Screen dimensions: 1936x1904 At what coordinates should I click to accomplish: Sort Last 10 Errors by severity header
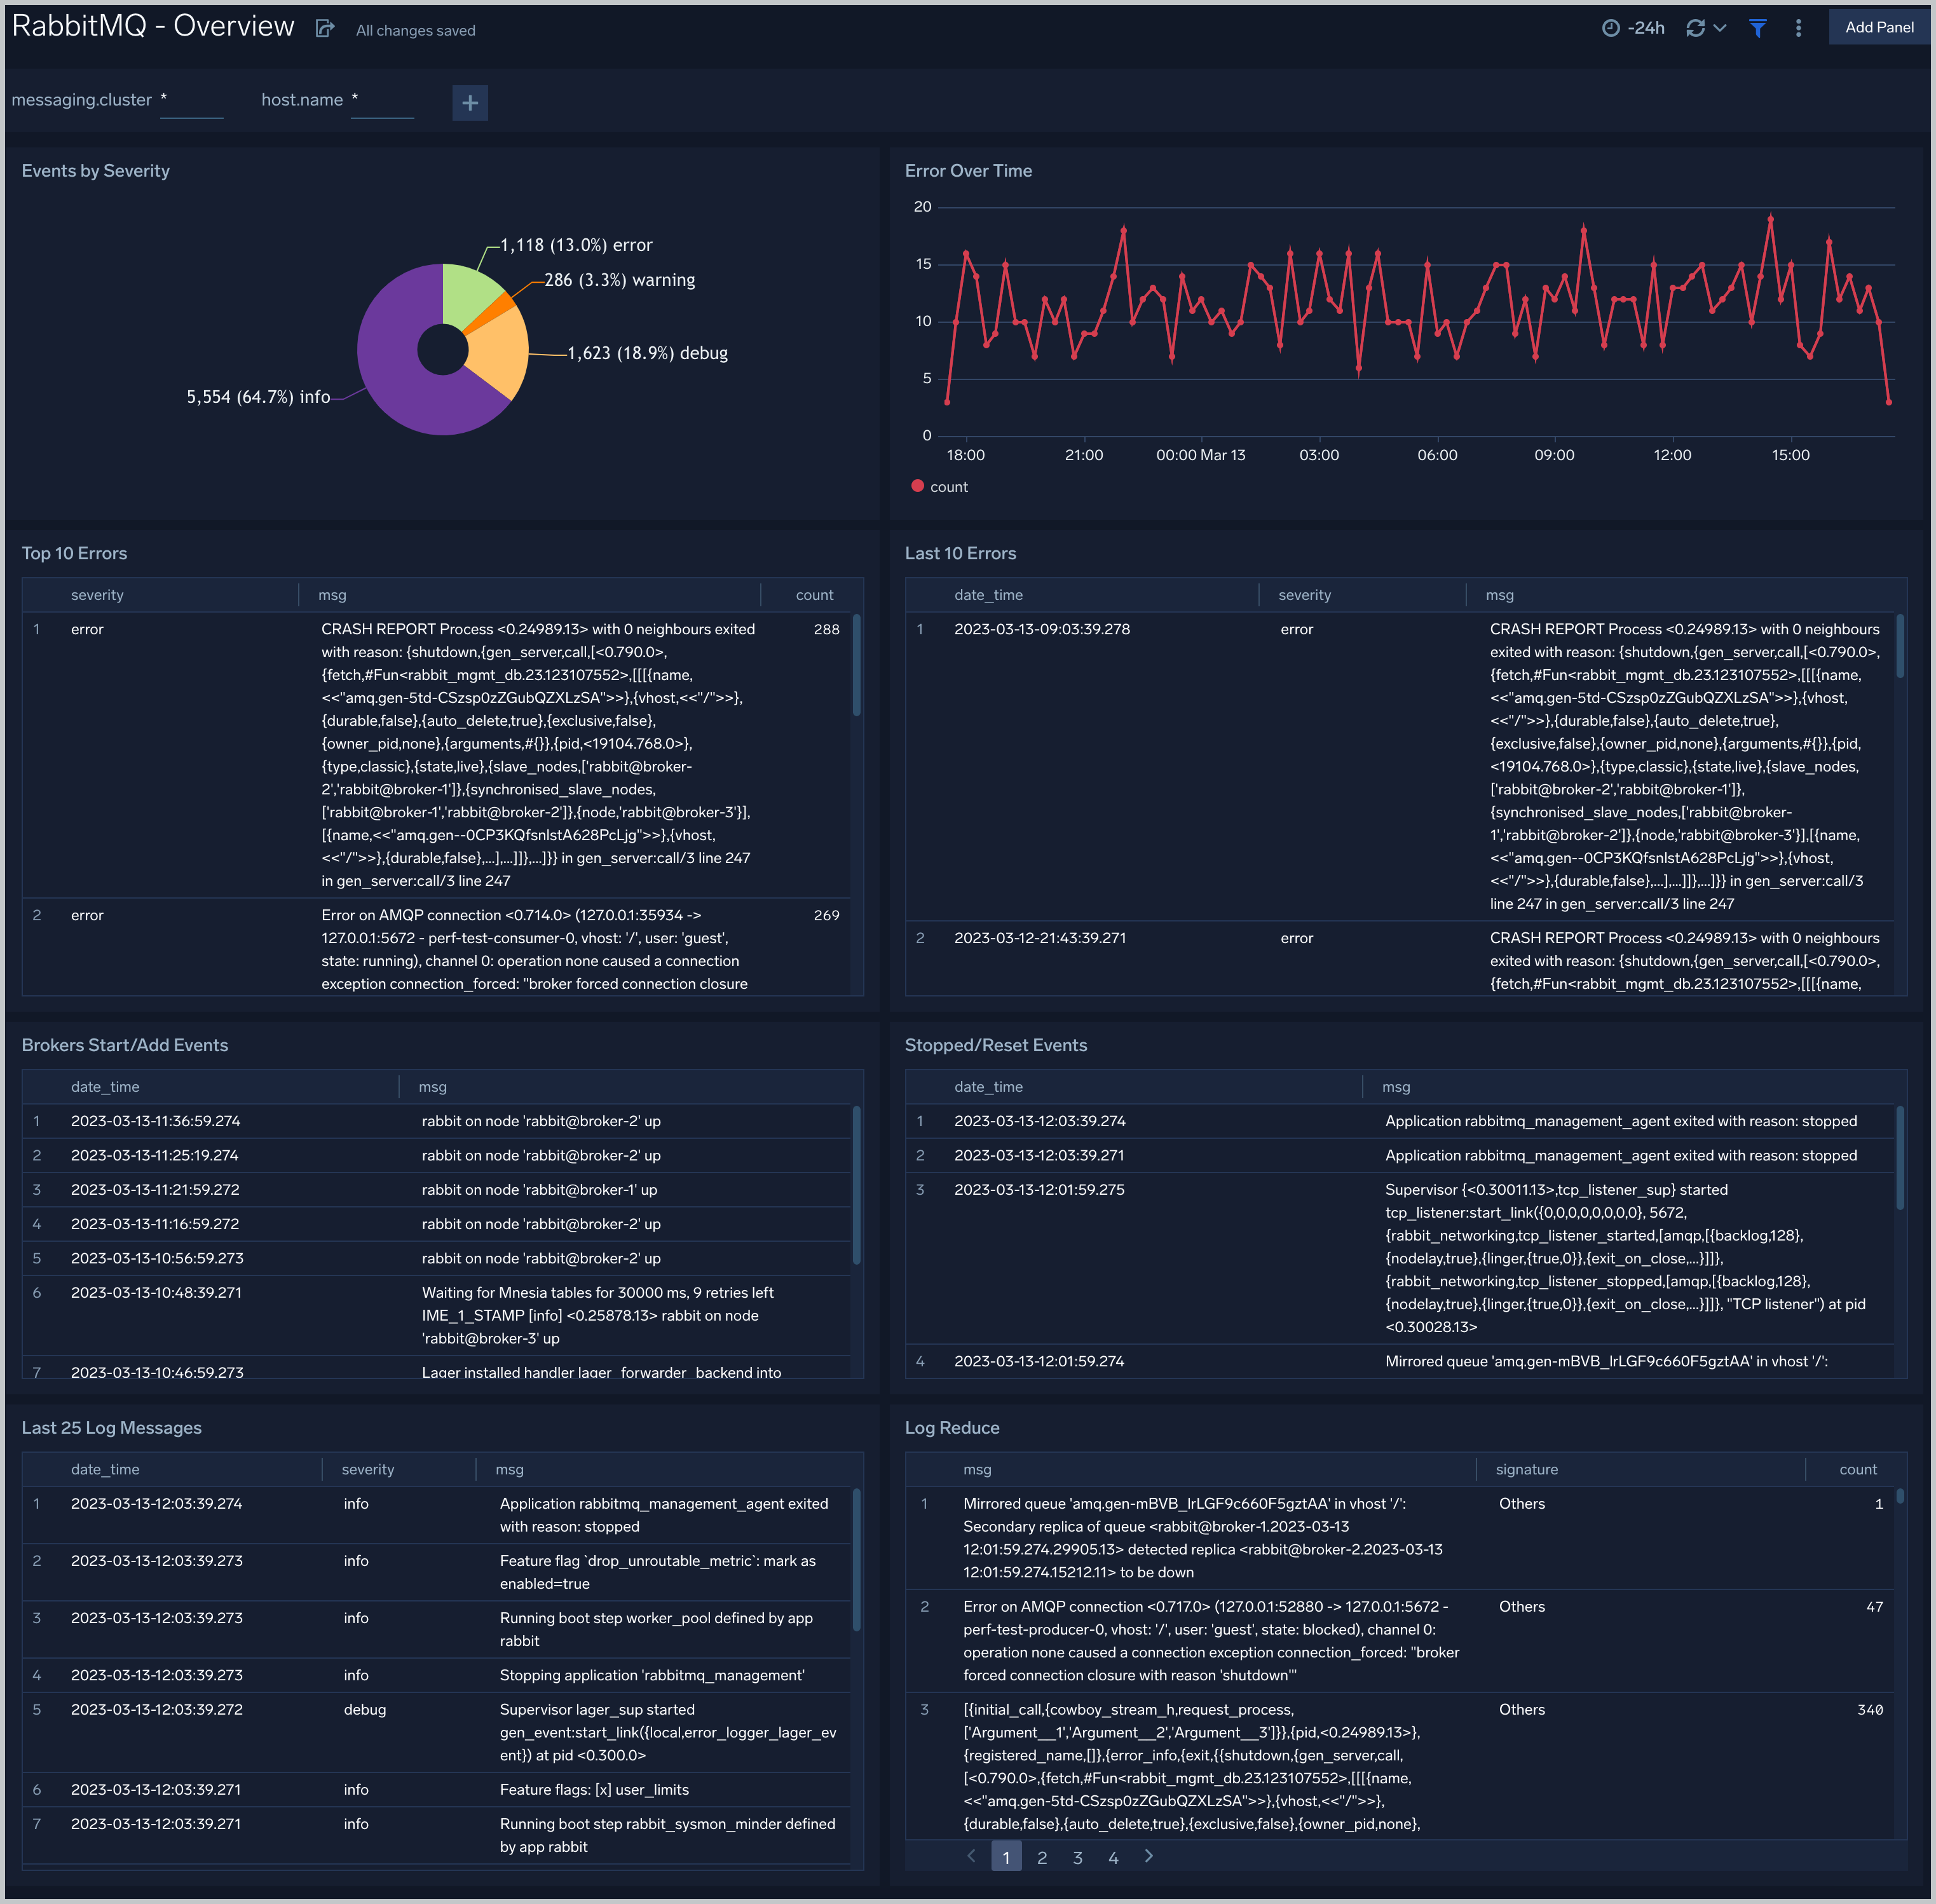(1304, 595)
